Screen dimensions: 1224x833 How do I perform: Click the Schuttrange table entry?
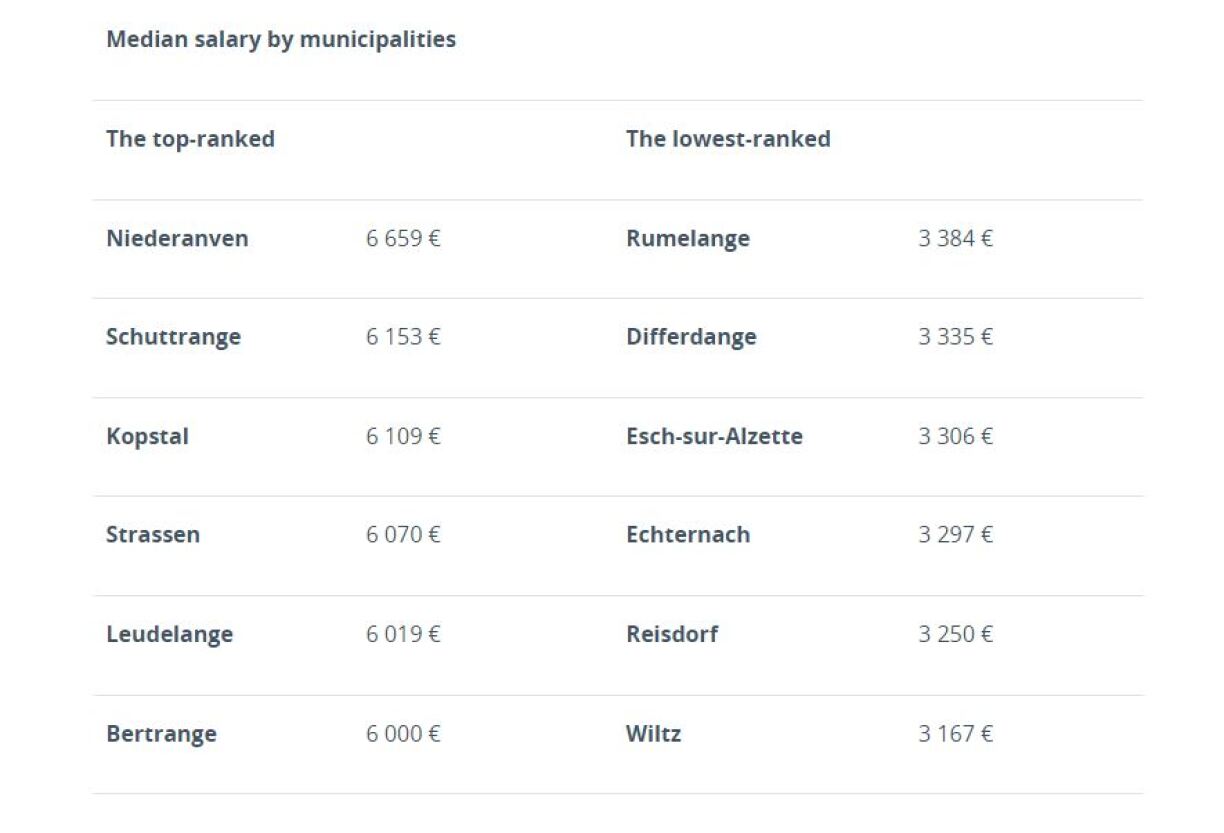tap(173, 337)
